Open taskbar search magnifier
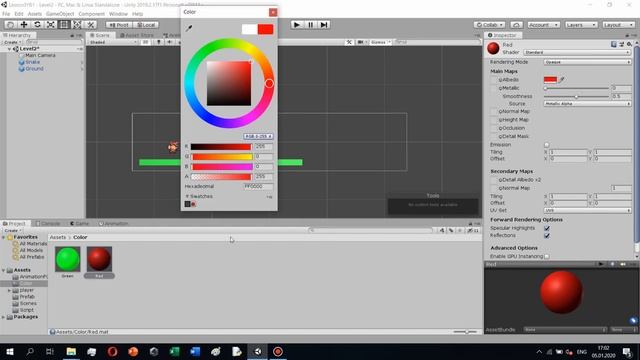 pyautogui.click(x=30, y=351)
